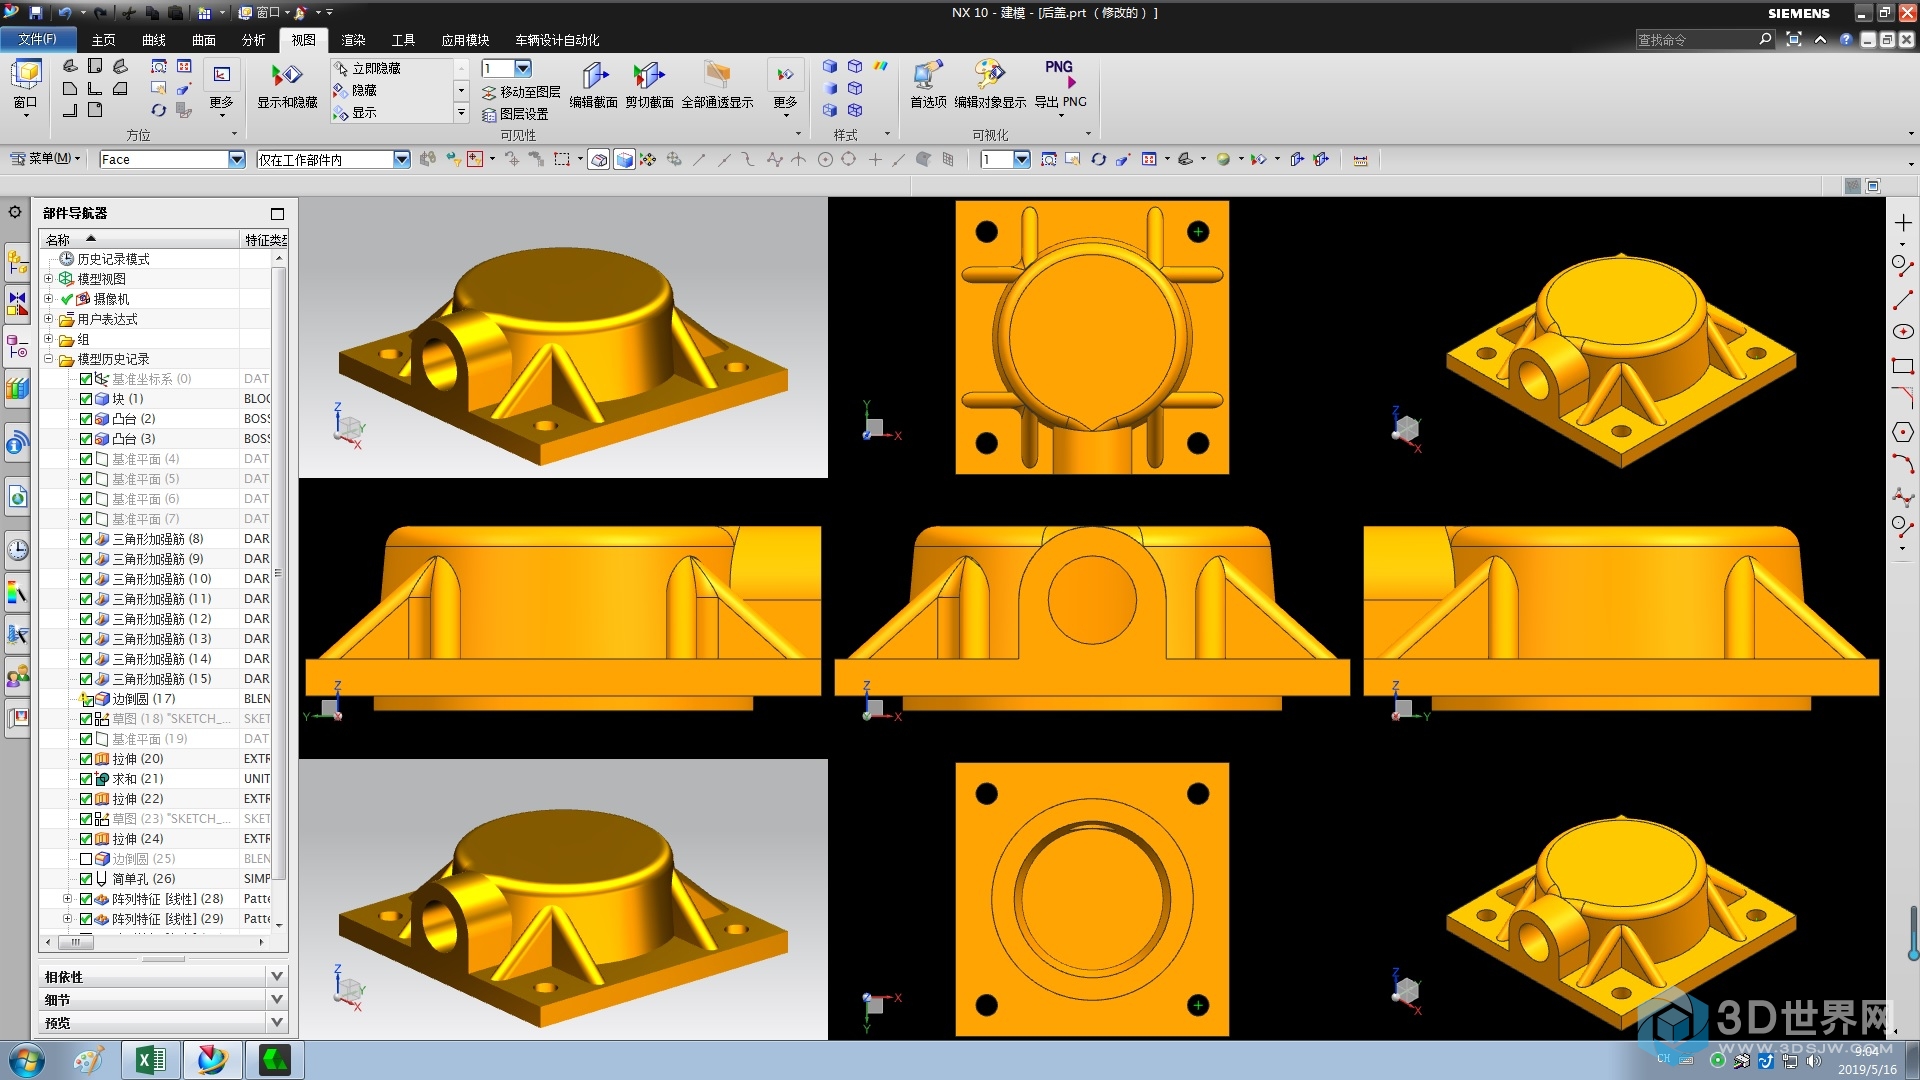This screenshot has height=1080, width=1920.
Task: Click the Save icon in title bar
Action: [36, 13]
